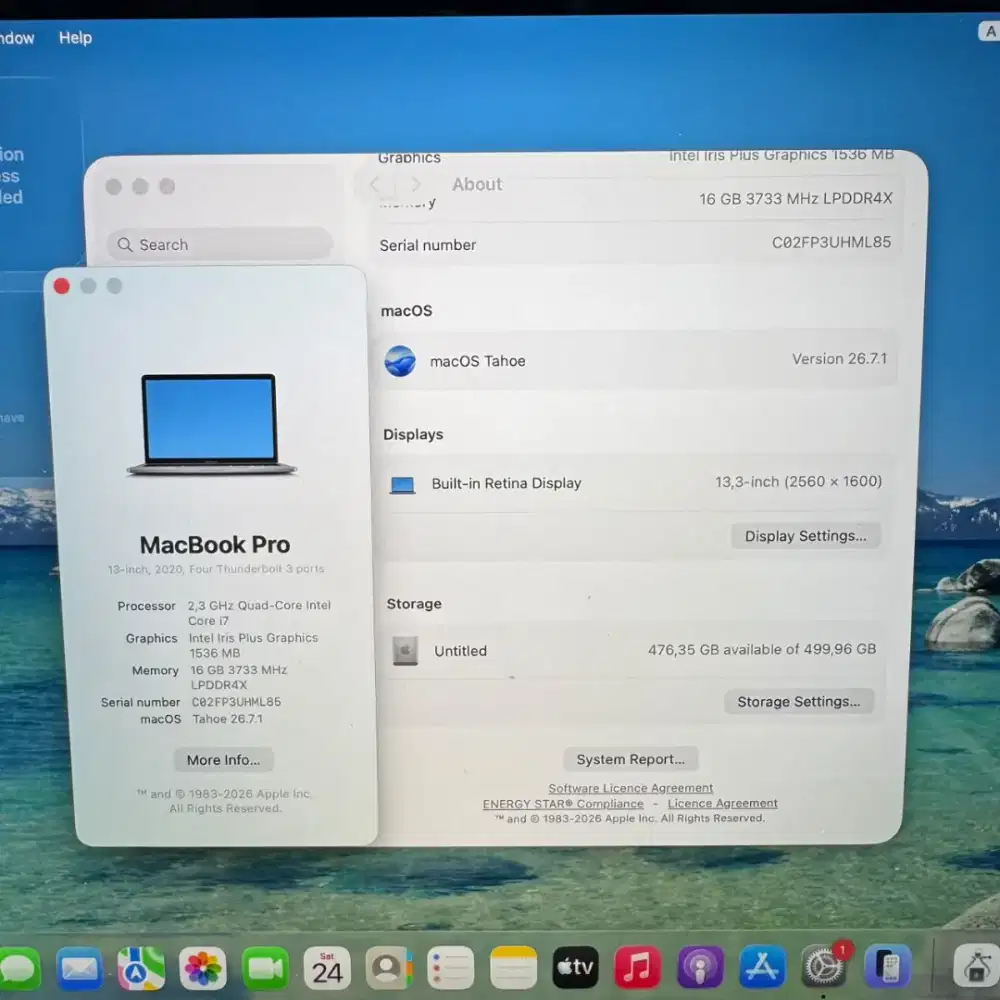Click the MacBook Pro heading
1000x1000 pixels.
click(x=215, y=545)
